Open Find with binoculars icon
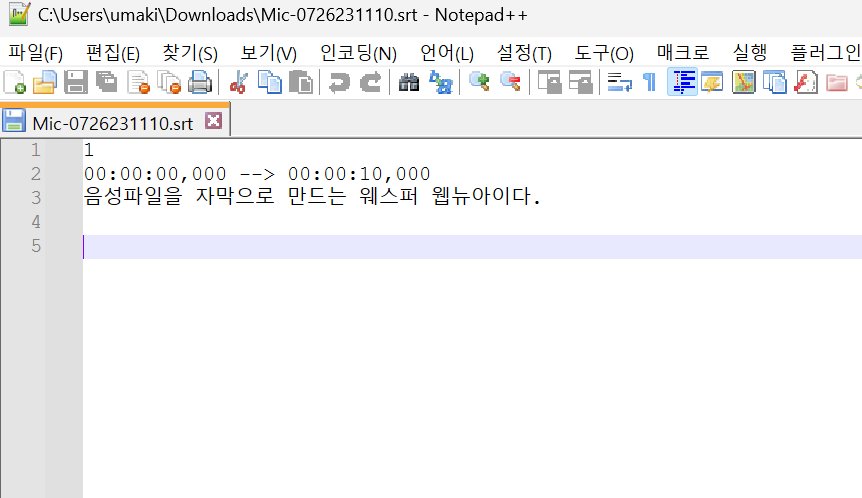The image size is (862, 498). tap(409, 82)
